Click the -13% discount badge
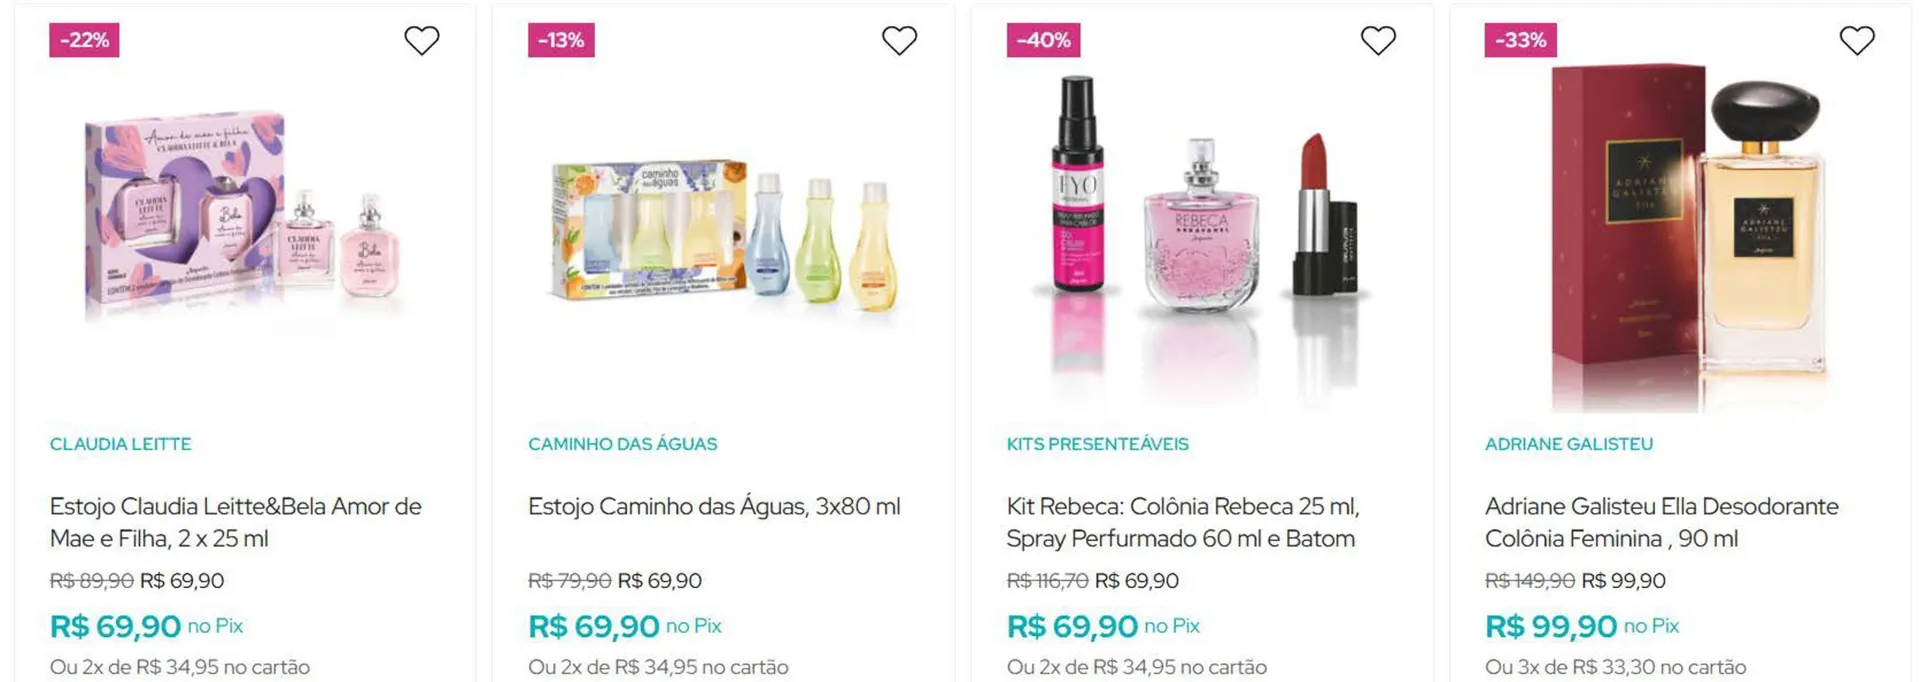The image size is (1920, 682). (x=561, y=40)
